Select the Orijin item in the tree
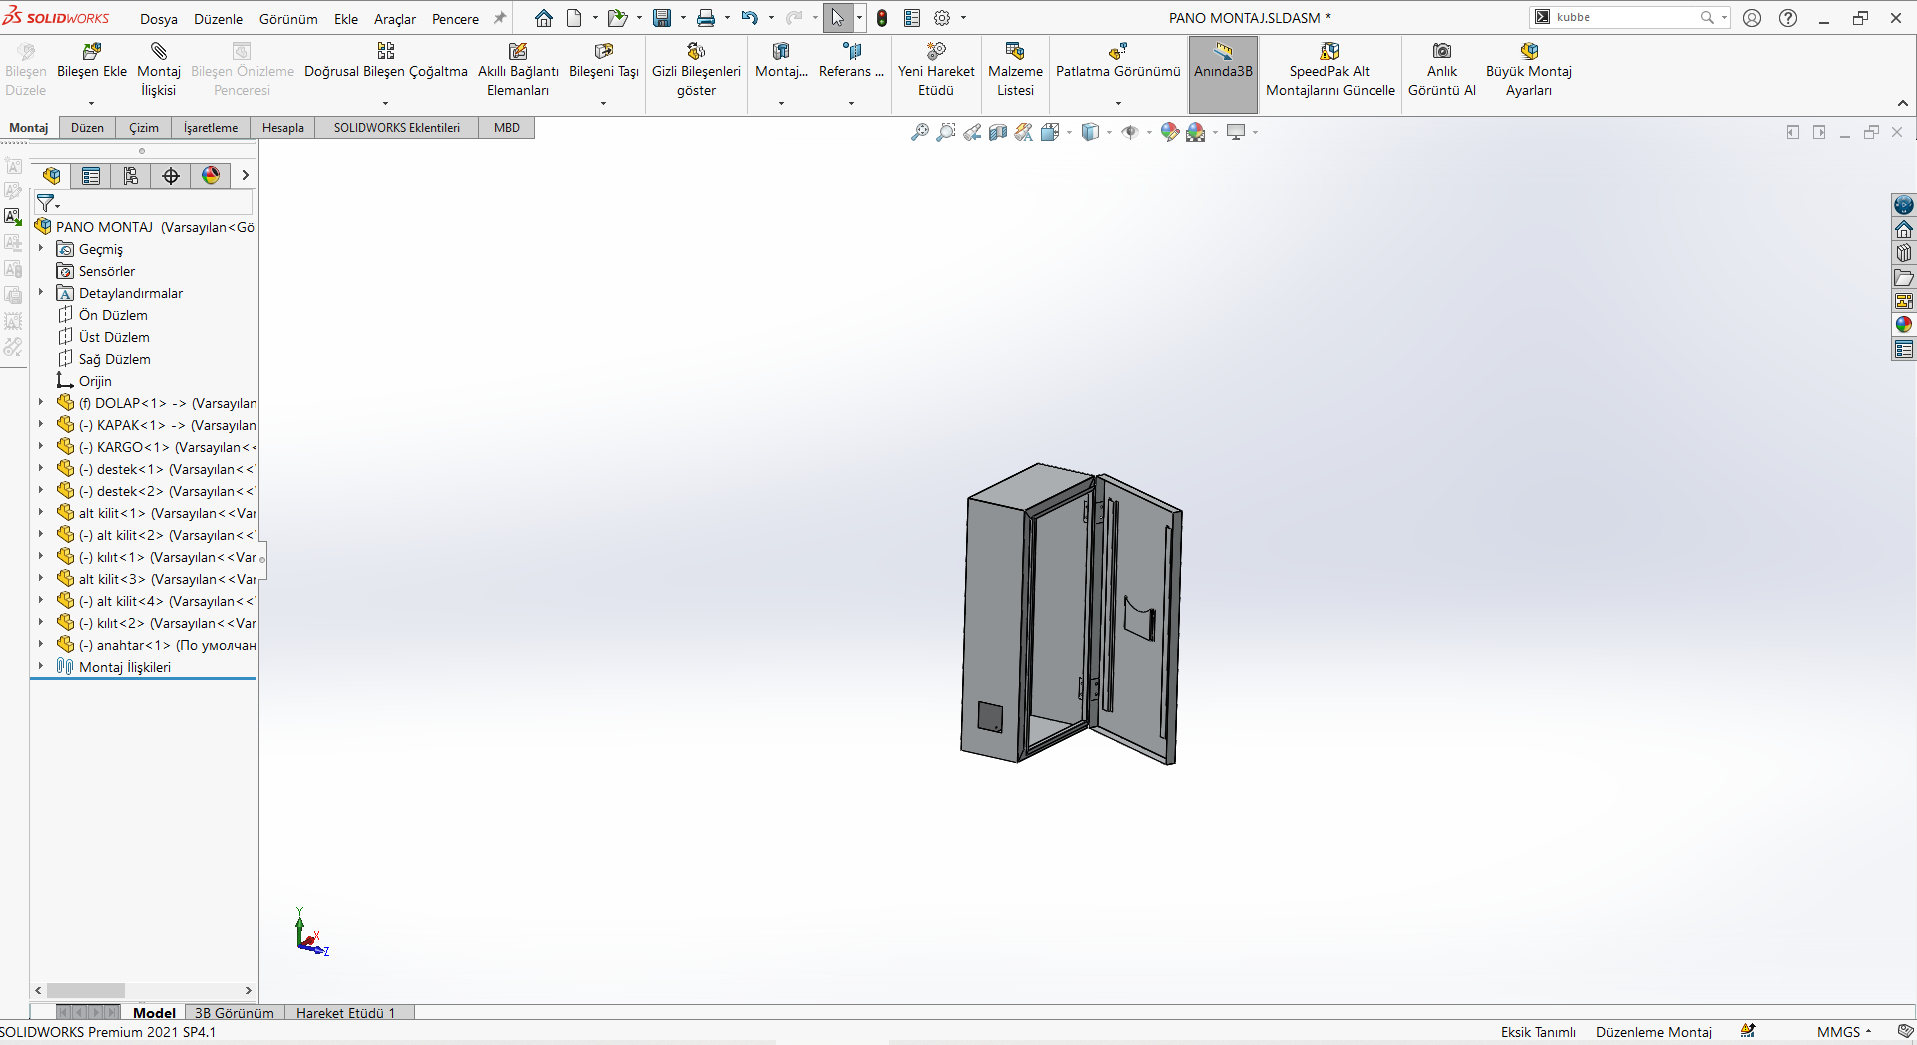The height and width of the screenshot is (1045, 1917). pyautogui.click(x=95, y=381)
